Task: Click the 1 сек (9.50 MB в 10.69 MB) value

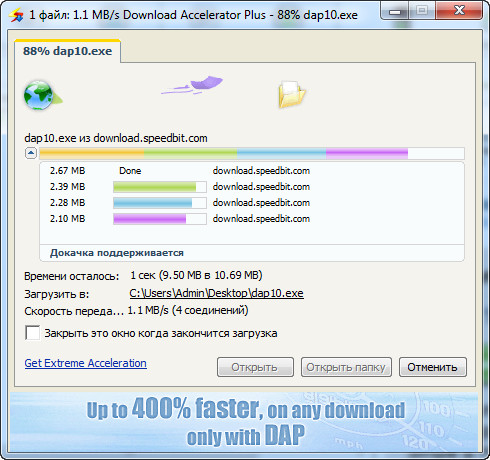Action: coord(196,275)
